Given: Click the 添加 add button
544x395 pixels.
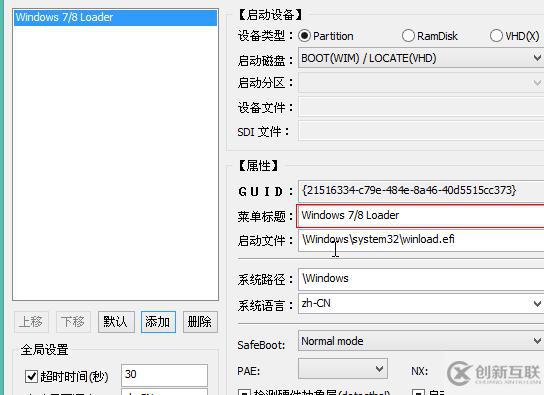Looking at the screenshot, I should click(158, 322).
